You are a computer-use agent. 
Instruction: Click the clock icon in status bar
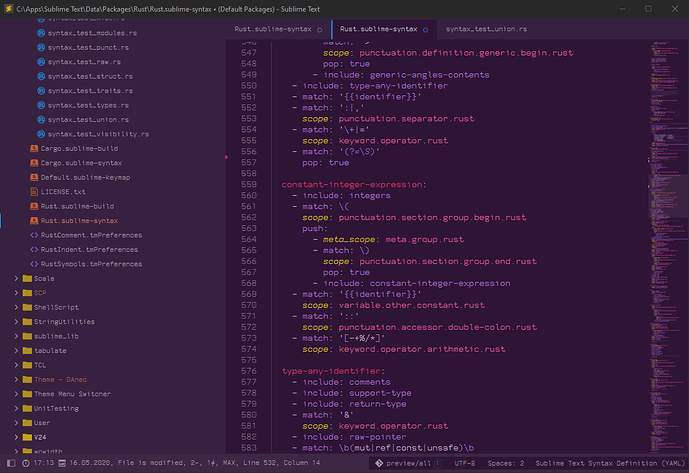(x=26, y=463)
